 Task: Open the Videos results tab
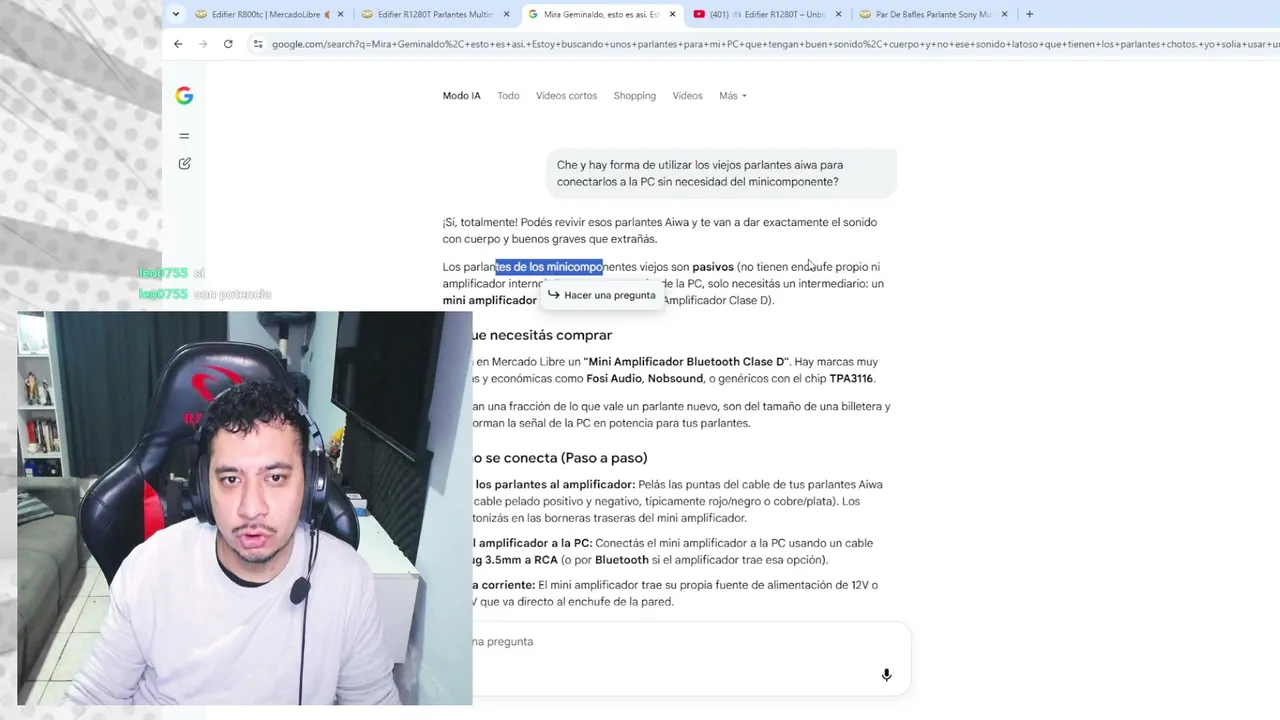pyautogui.click(x=687, y=96)
